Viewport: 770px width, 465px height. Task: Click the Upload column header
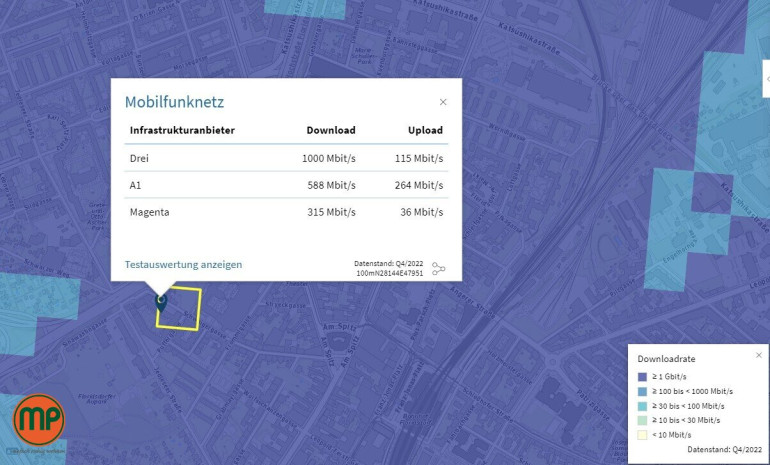[x=425, y=130]
